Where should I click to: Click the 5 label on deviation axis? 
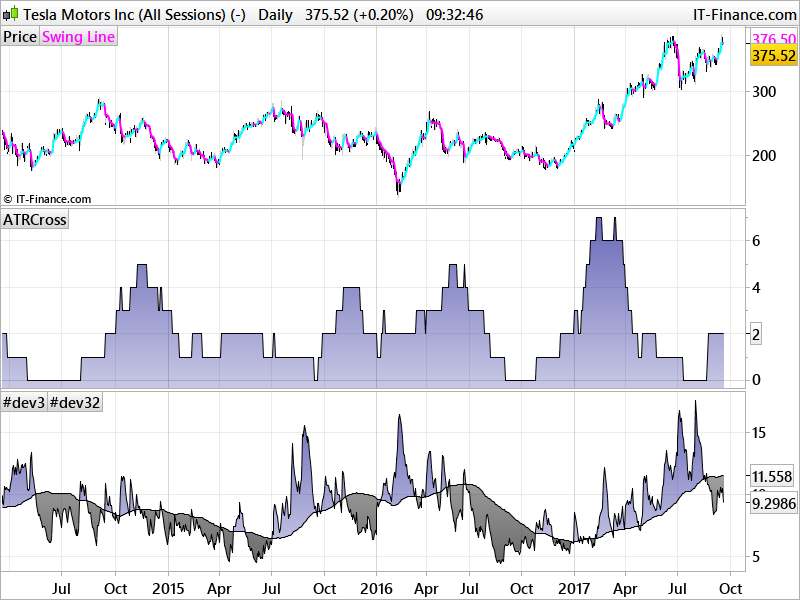pos(756,557)
